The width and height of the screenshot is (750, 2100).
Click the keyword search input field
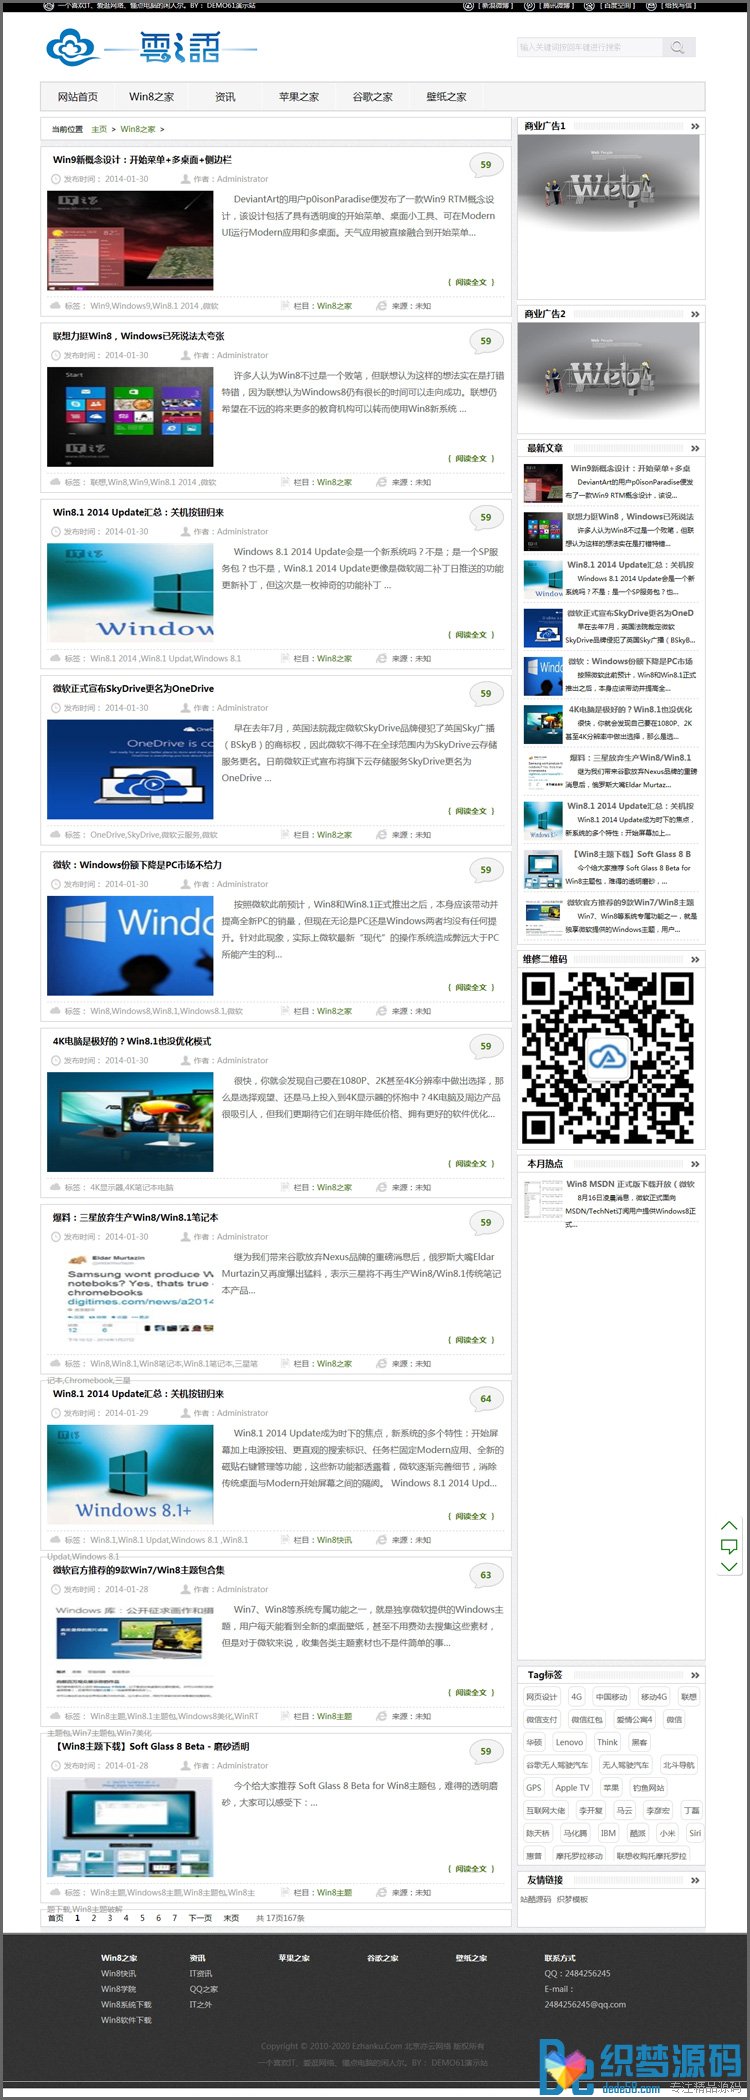coord(588,47)
